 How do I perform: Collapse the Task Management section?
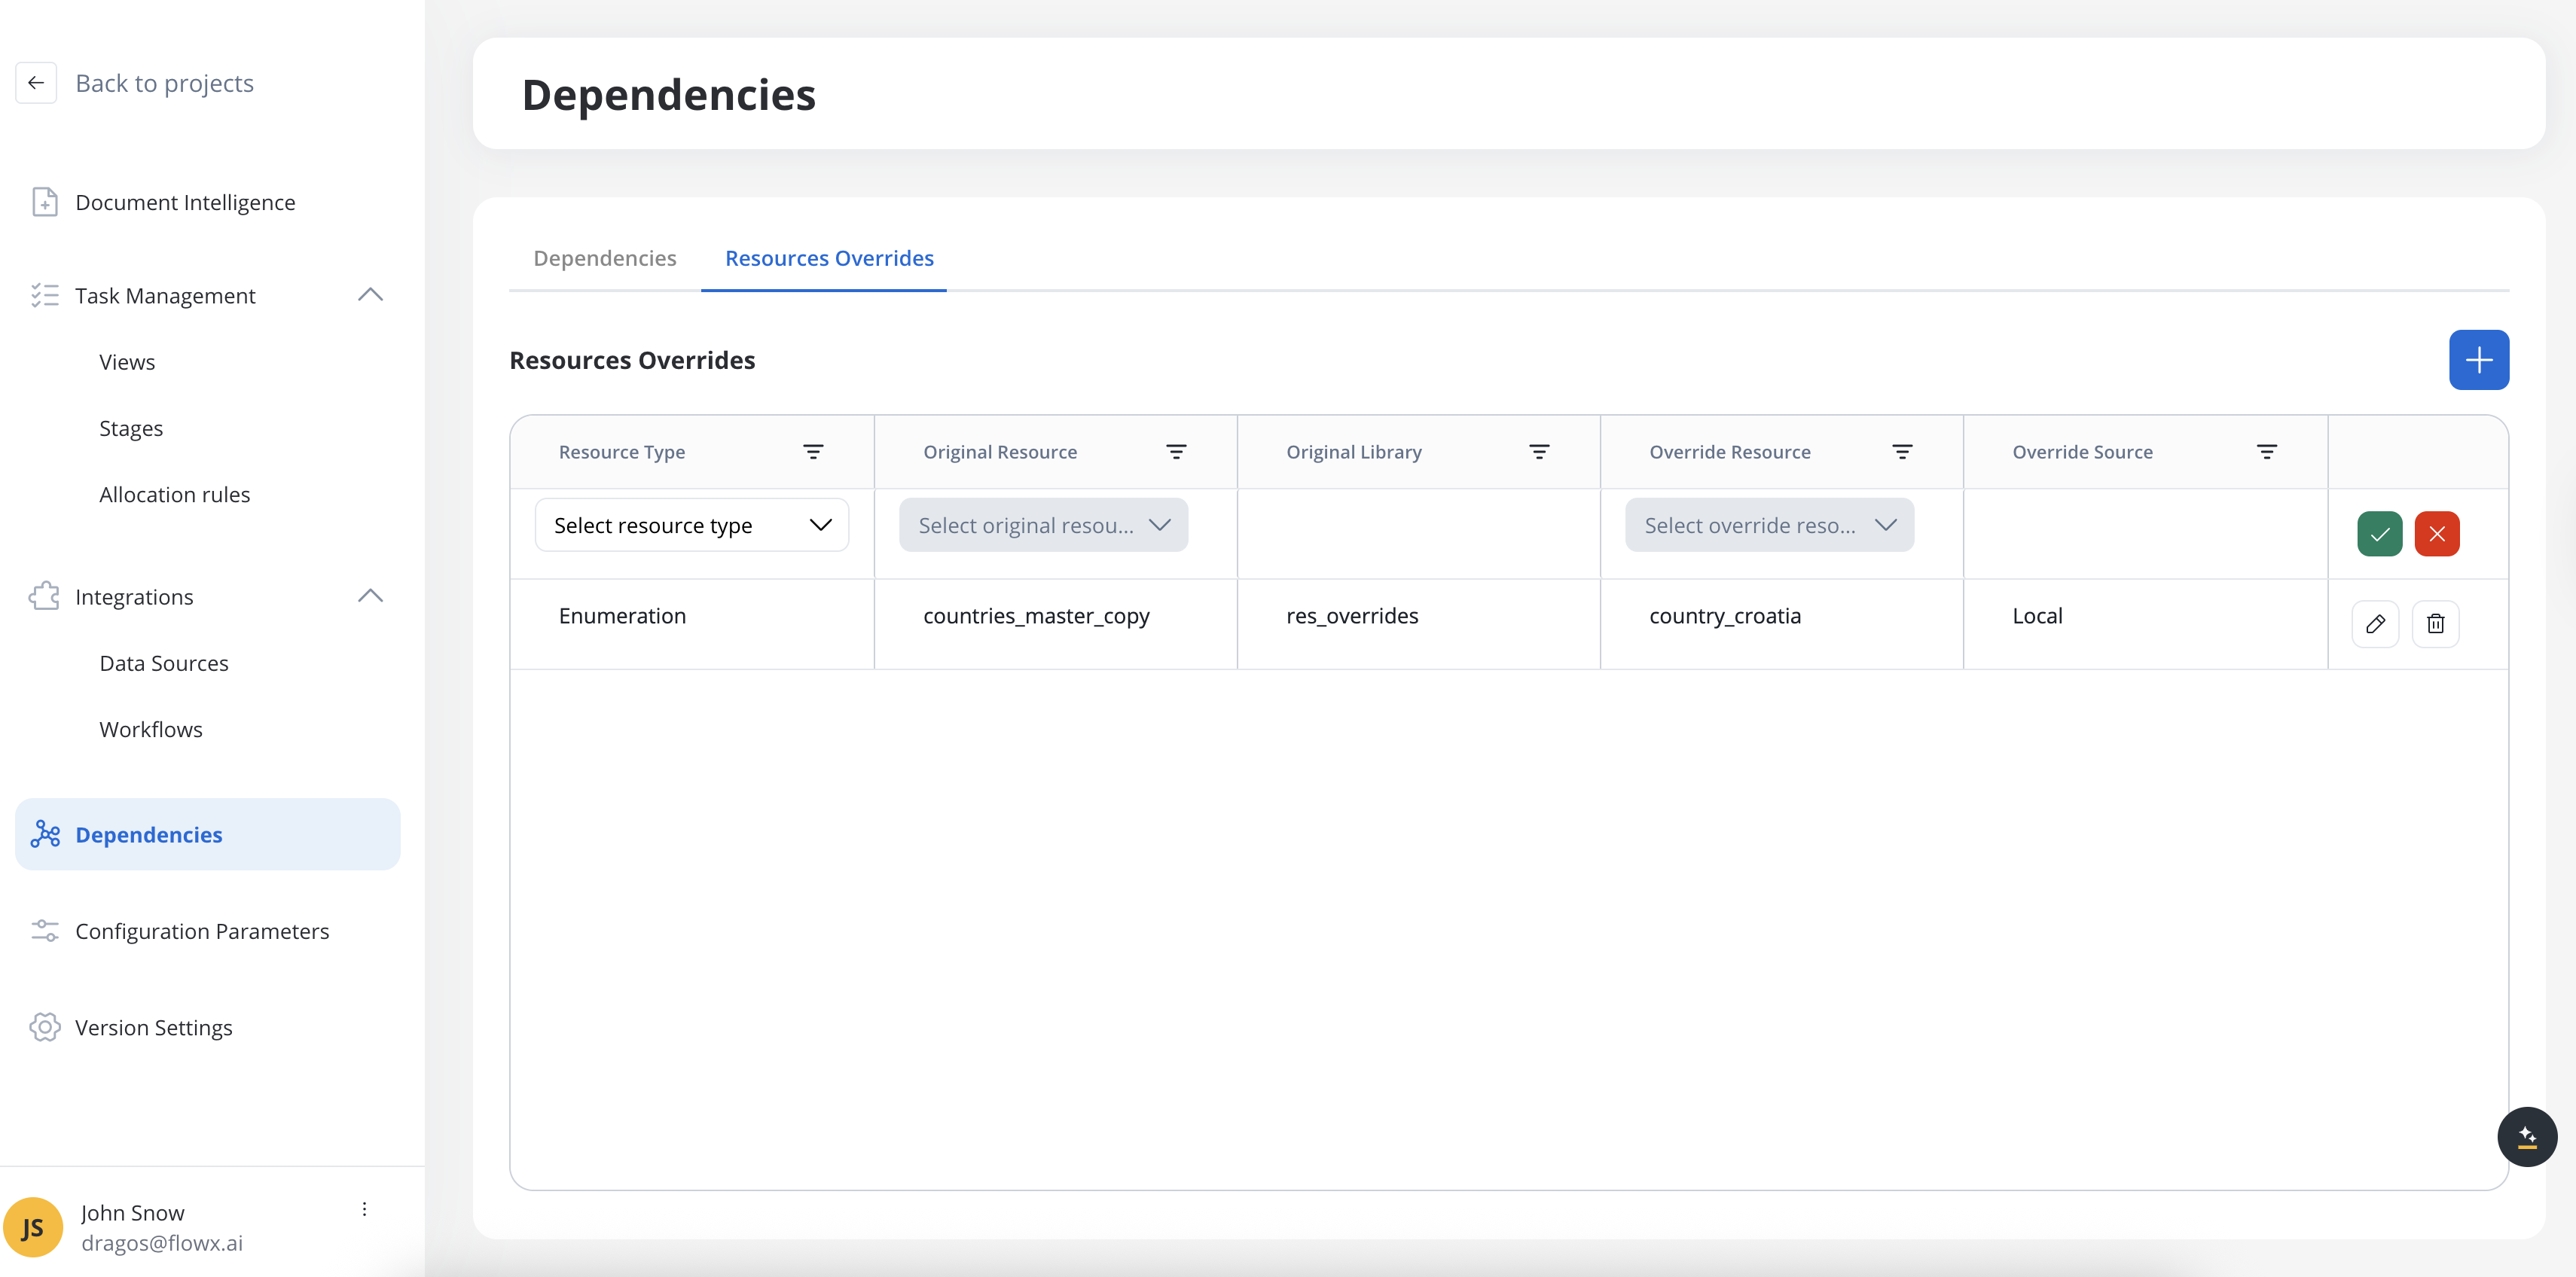pos(370,295)
